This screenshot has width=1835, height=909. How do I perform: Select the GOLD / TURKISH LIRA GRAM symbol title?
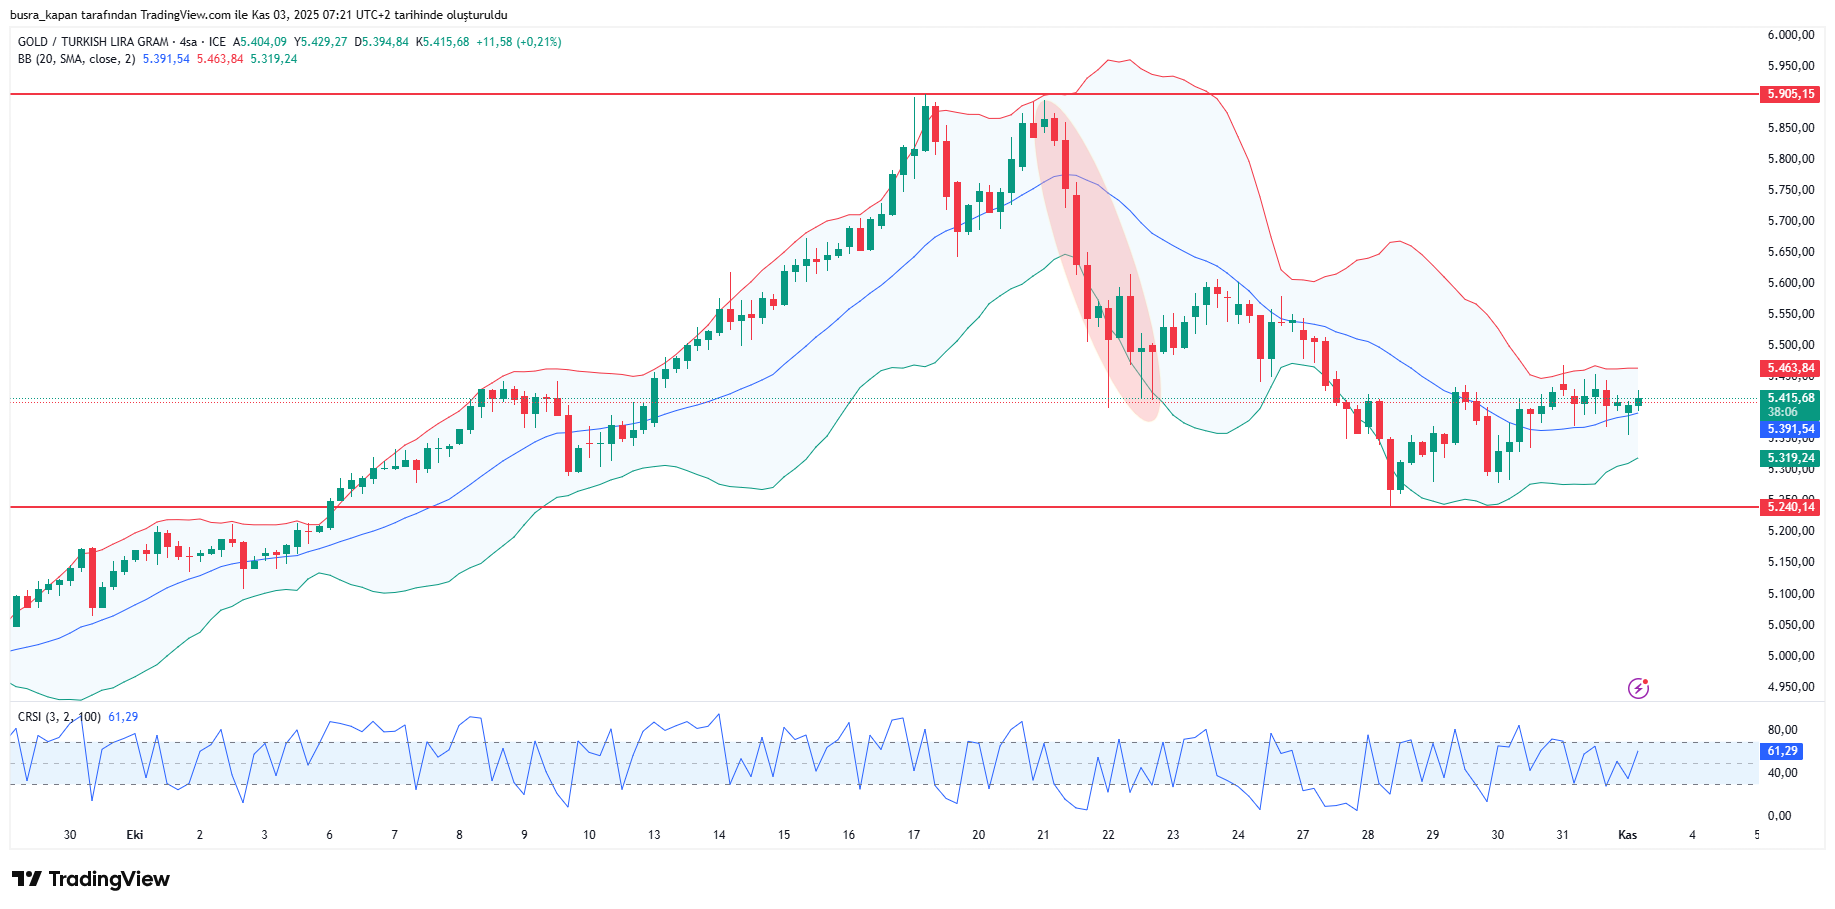92,42
